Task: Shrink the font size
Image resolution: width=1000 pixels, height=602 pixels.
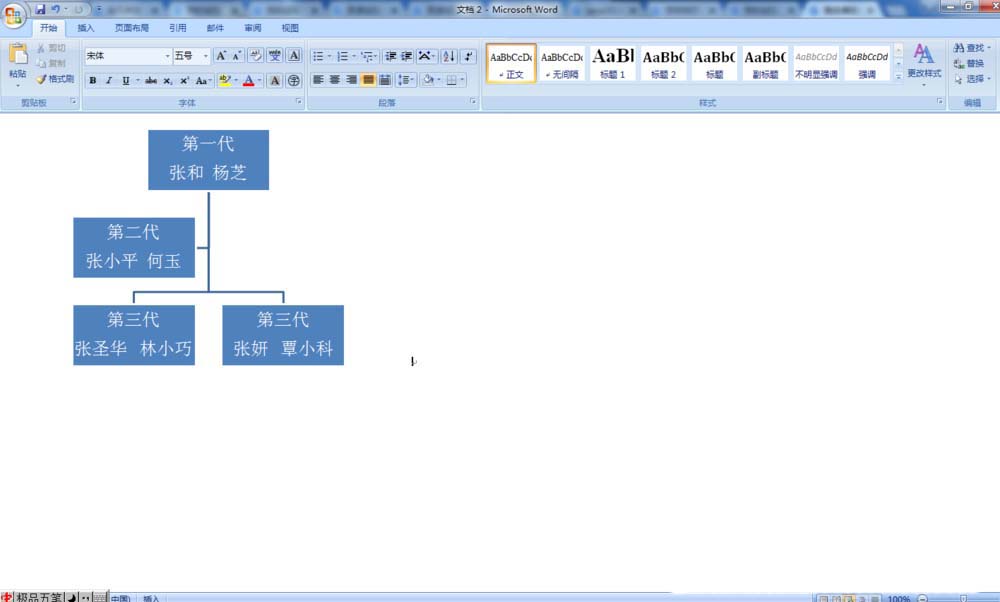Action: (x=237, y=55)
